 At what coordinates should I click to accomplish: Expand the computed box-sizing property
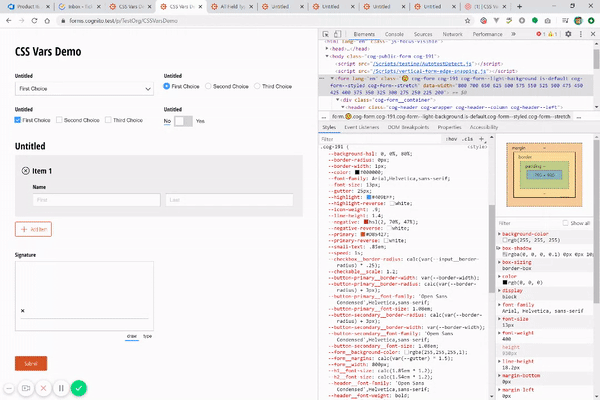(499, 262)
